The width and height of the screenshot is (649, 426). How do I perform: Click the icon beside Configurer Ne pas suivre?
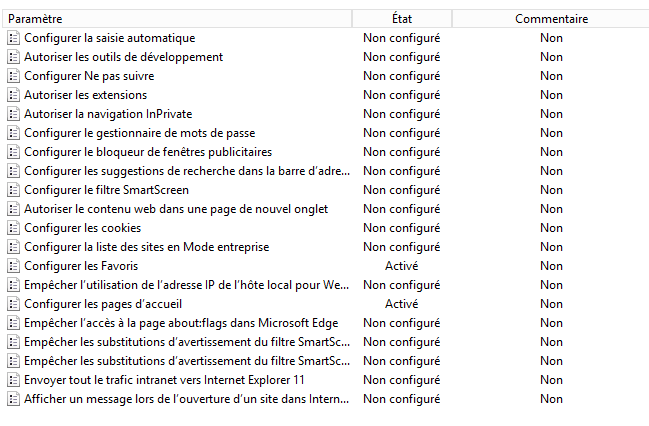pyautogui.click(x=14, y=76)
